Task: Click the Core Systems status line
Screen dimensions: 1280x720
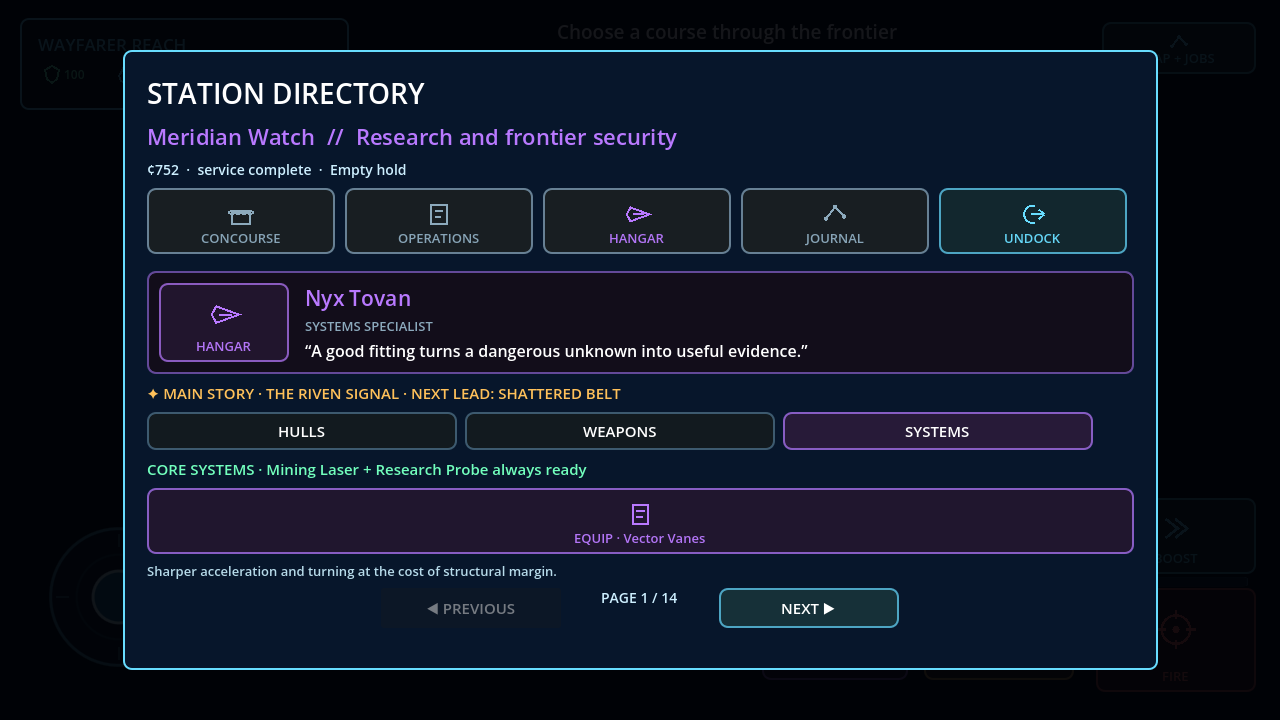Action: (367, 470)
